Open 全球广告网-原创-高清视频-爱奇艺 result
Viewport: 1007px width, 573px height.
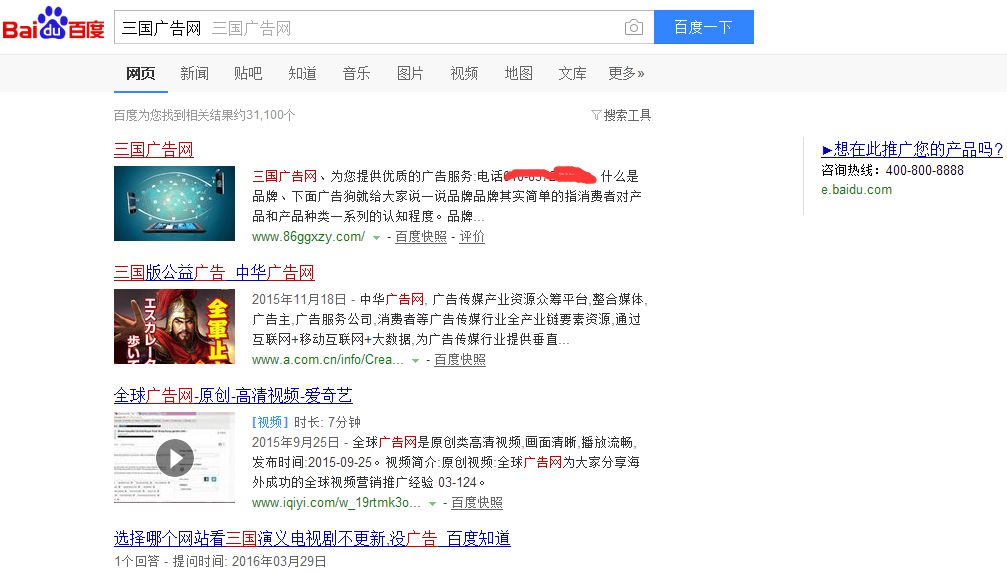[x=233, y=396]
